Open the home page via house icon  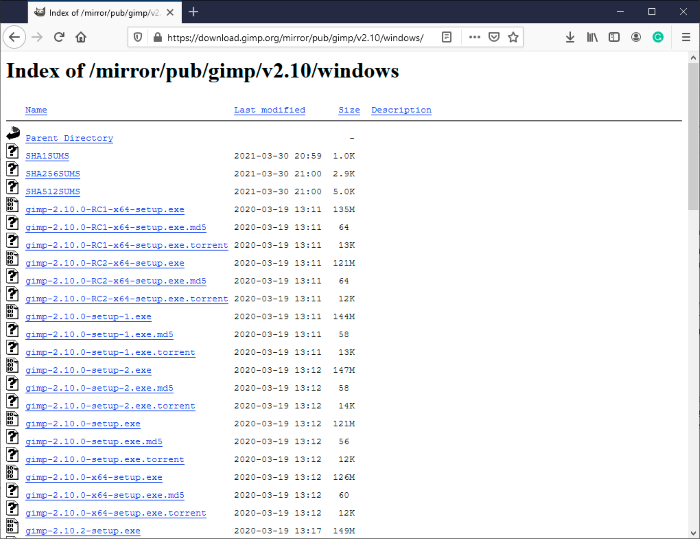pos(81,37)
